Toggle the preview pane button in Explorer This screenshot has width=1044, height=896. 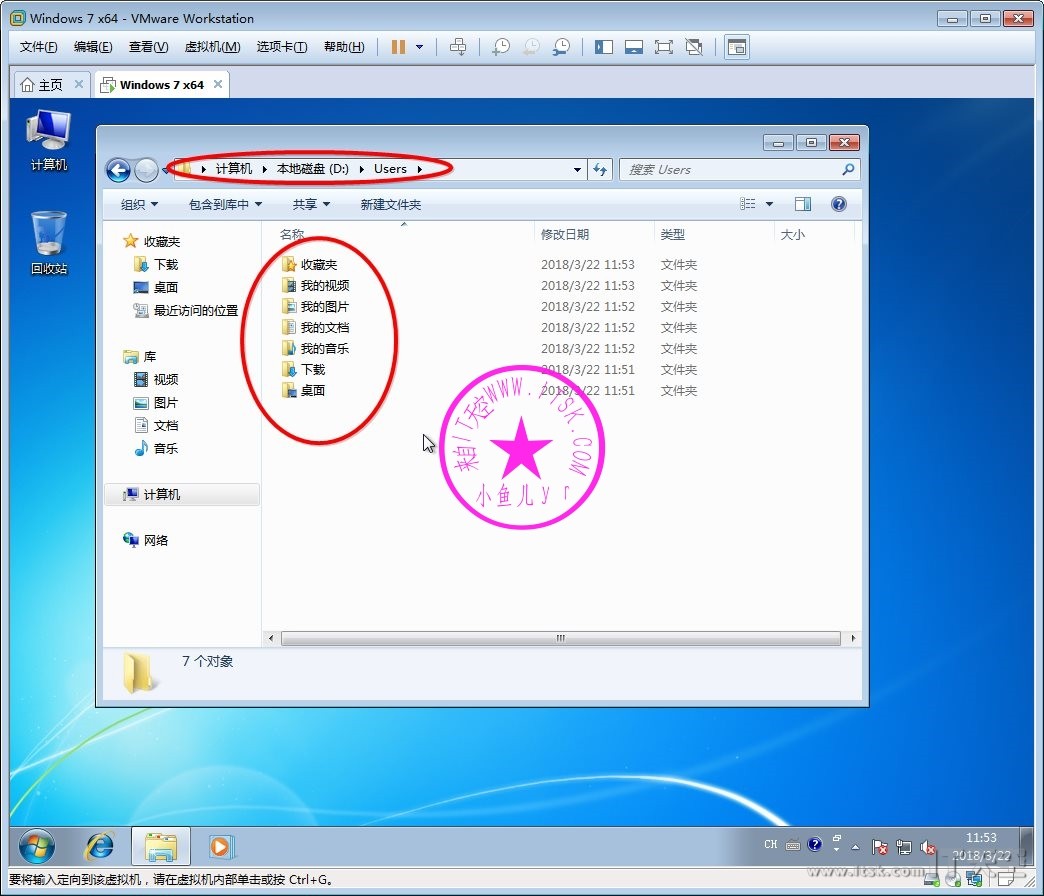(x=802, y=204)
